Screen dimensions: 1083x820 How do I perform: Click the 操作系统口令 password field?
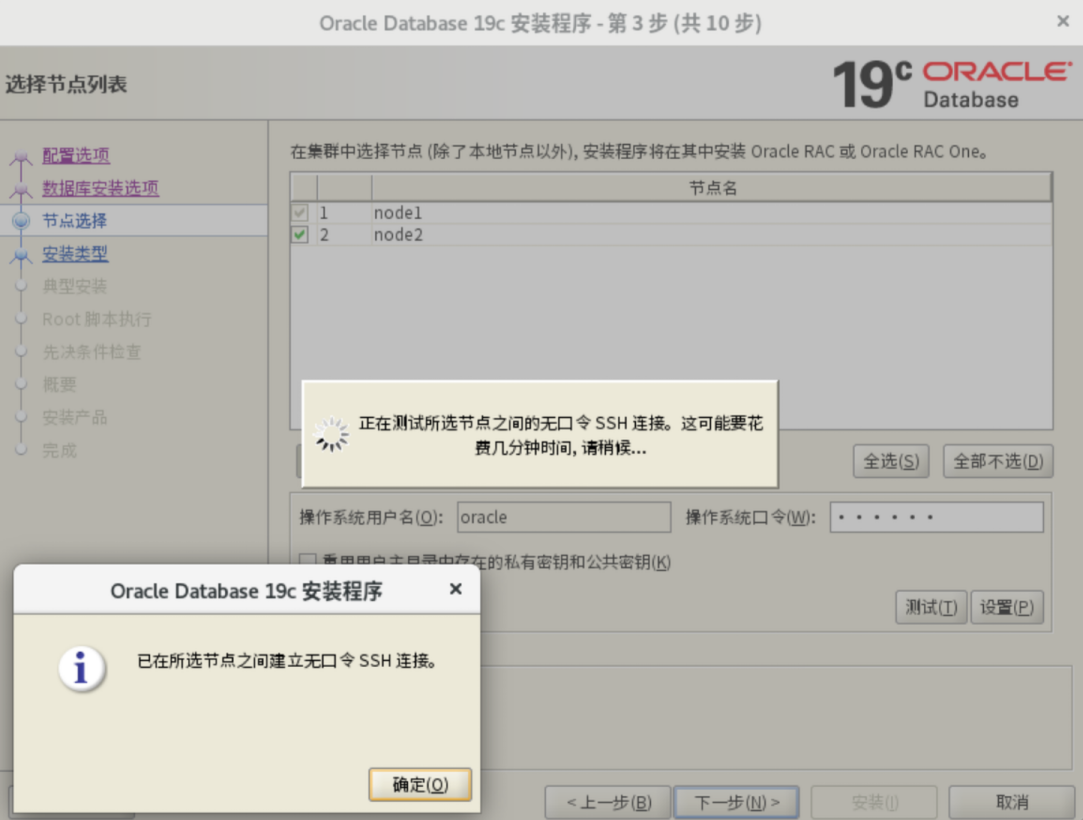[x=936, y=517]
